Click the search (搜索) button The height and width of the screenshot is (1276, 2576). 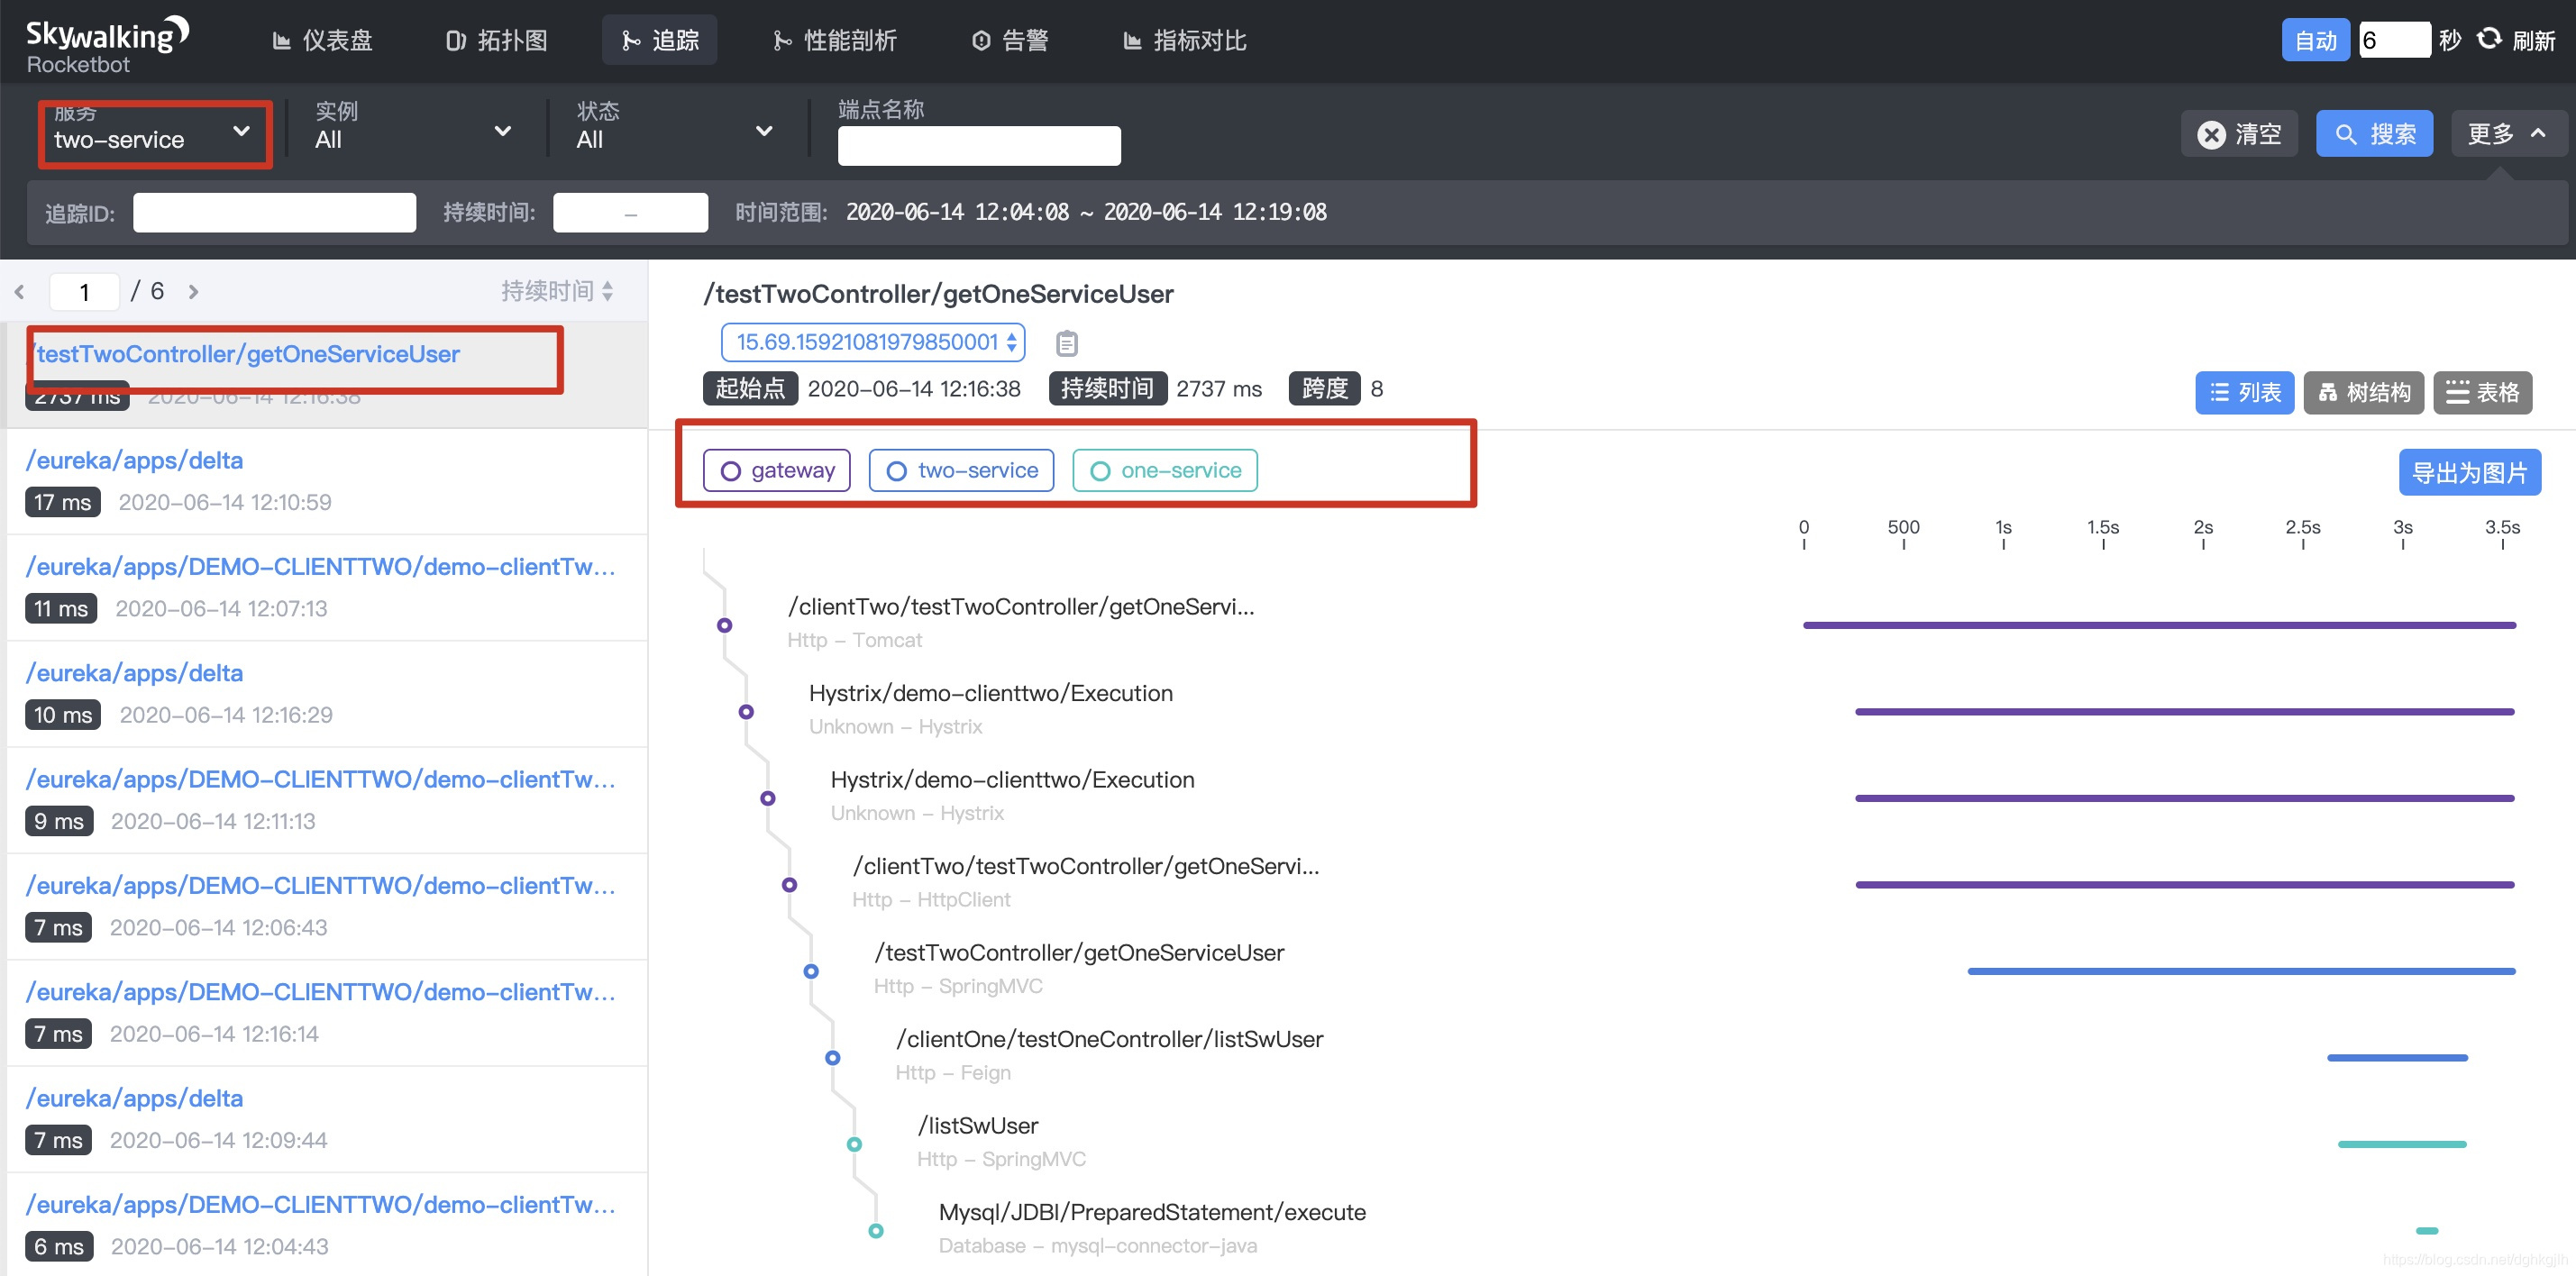click(x=2373, y=134)
